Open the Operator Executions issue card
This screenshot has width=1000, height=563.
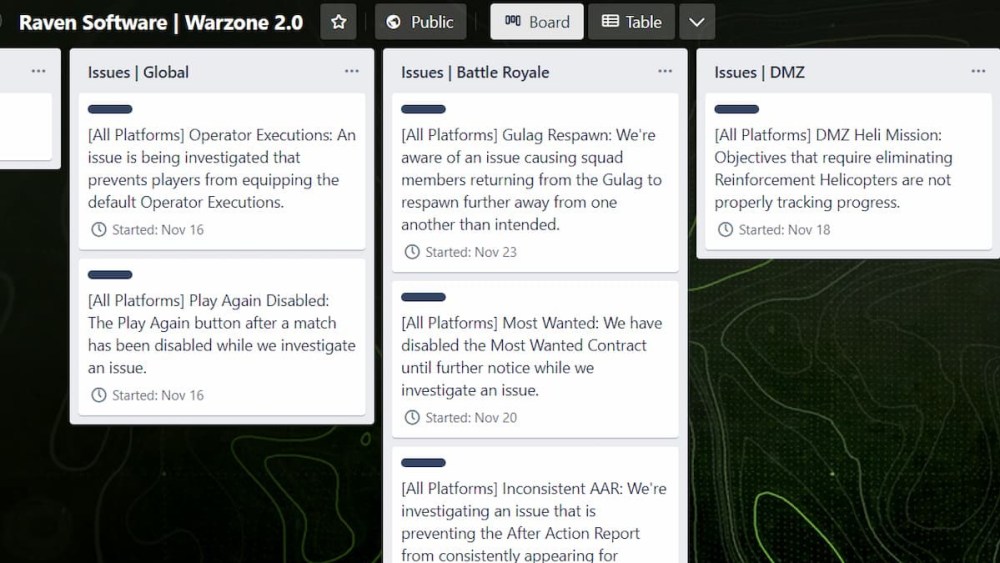coord(222,168)
